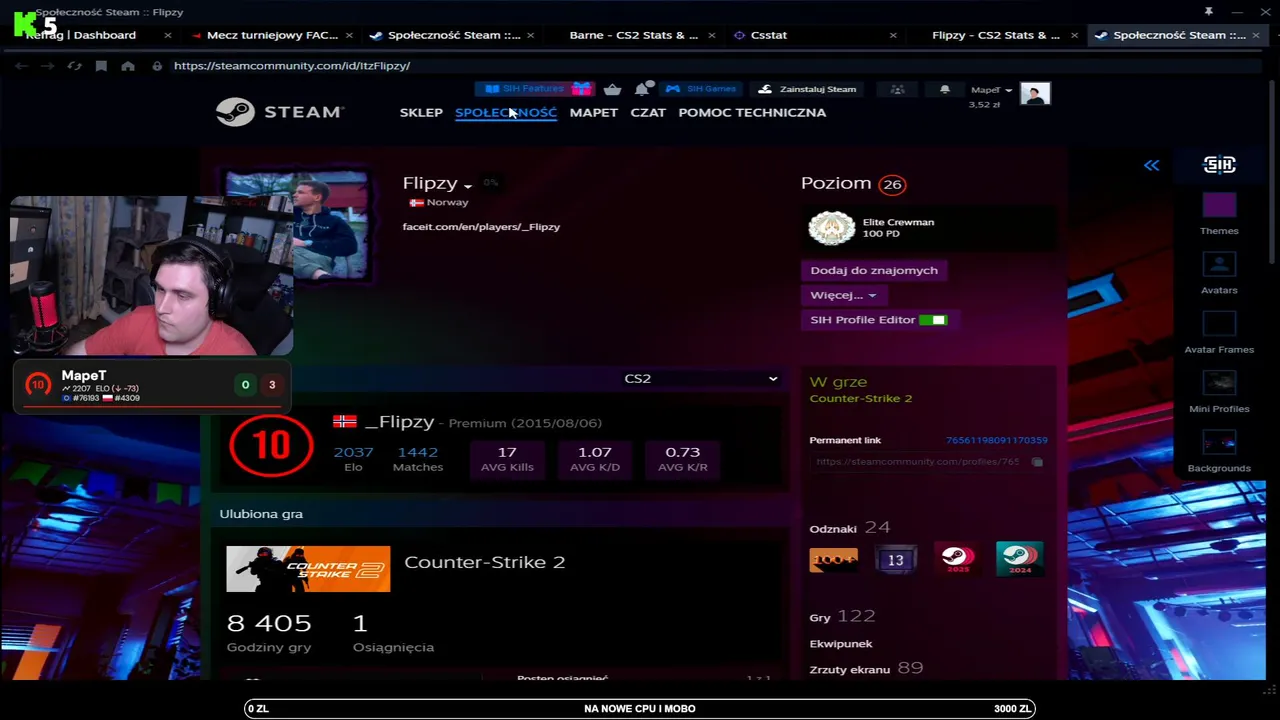Viewport: 1280px width, 720px height.
Task: Click the 100+ badge icon
Action: tap(834, 559)
